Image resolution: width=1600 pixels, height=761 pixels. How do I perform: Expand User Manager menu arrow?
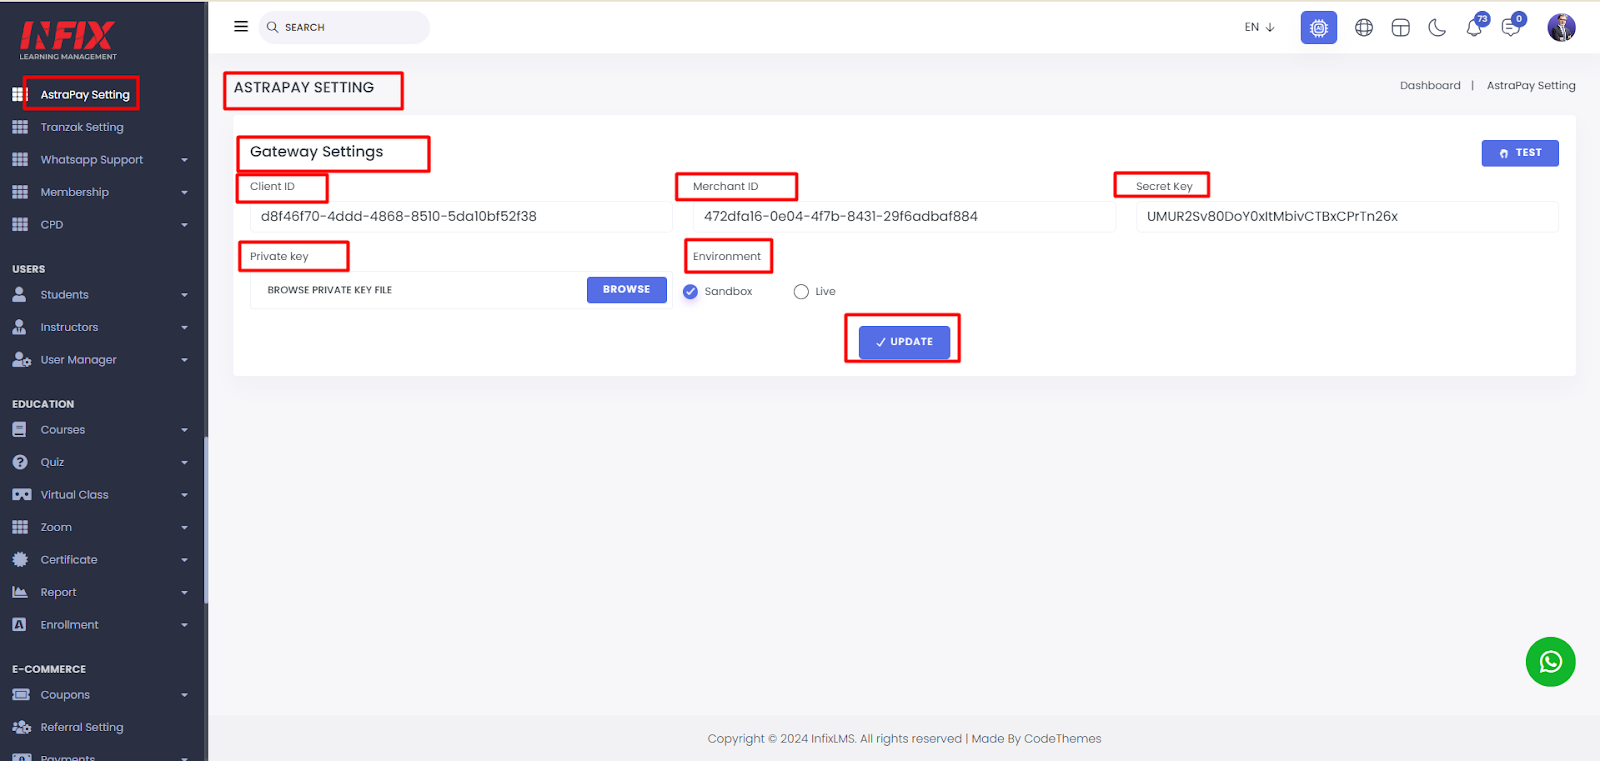(x=184, y=360)
